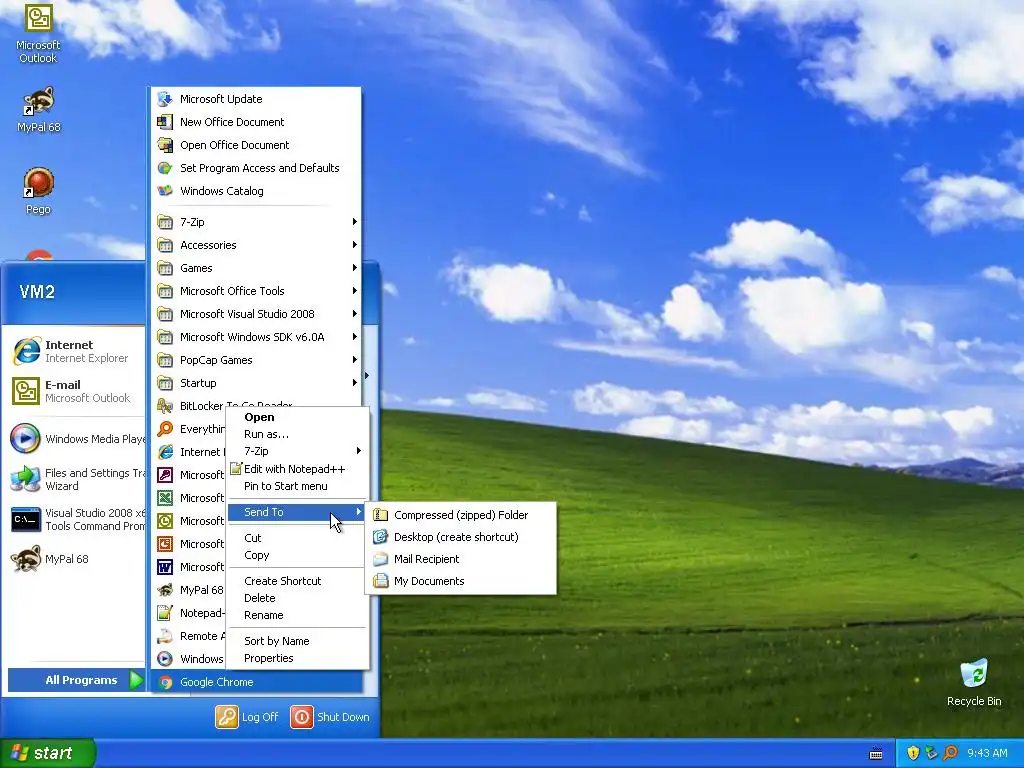Launch Everything search from All Programs

(x=189, y=429)
